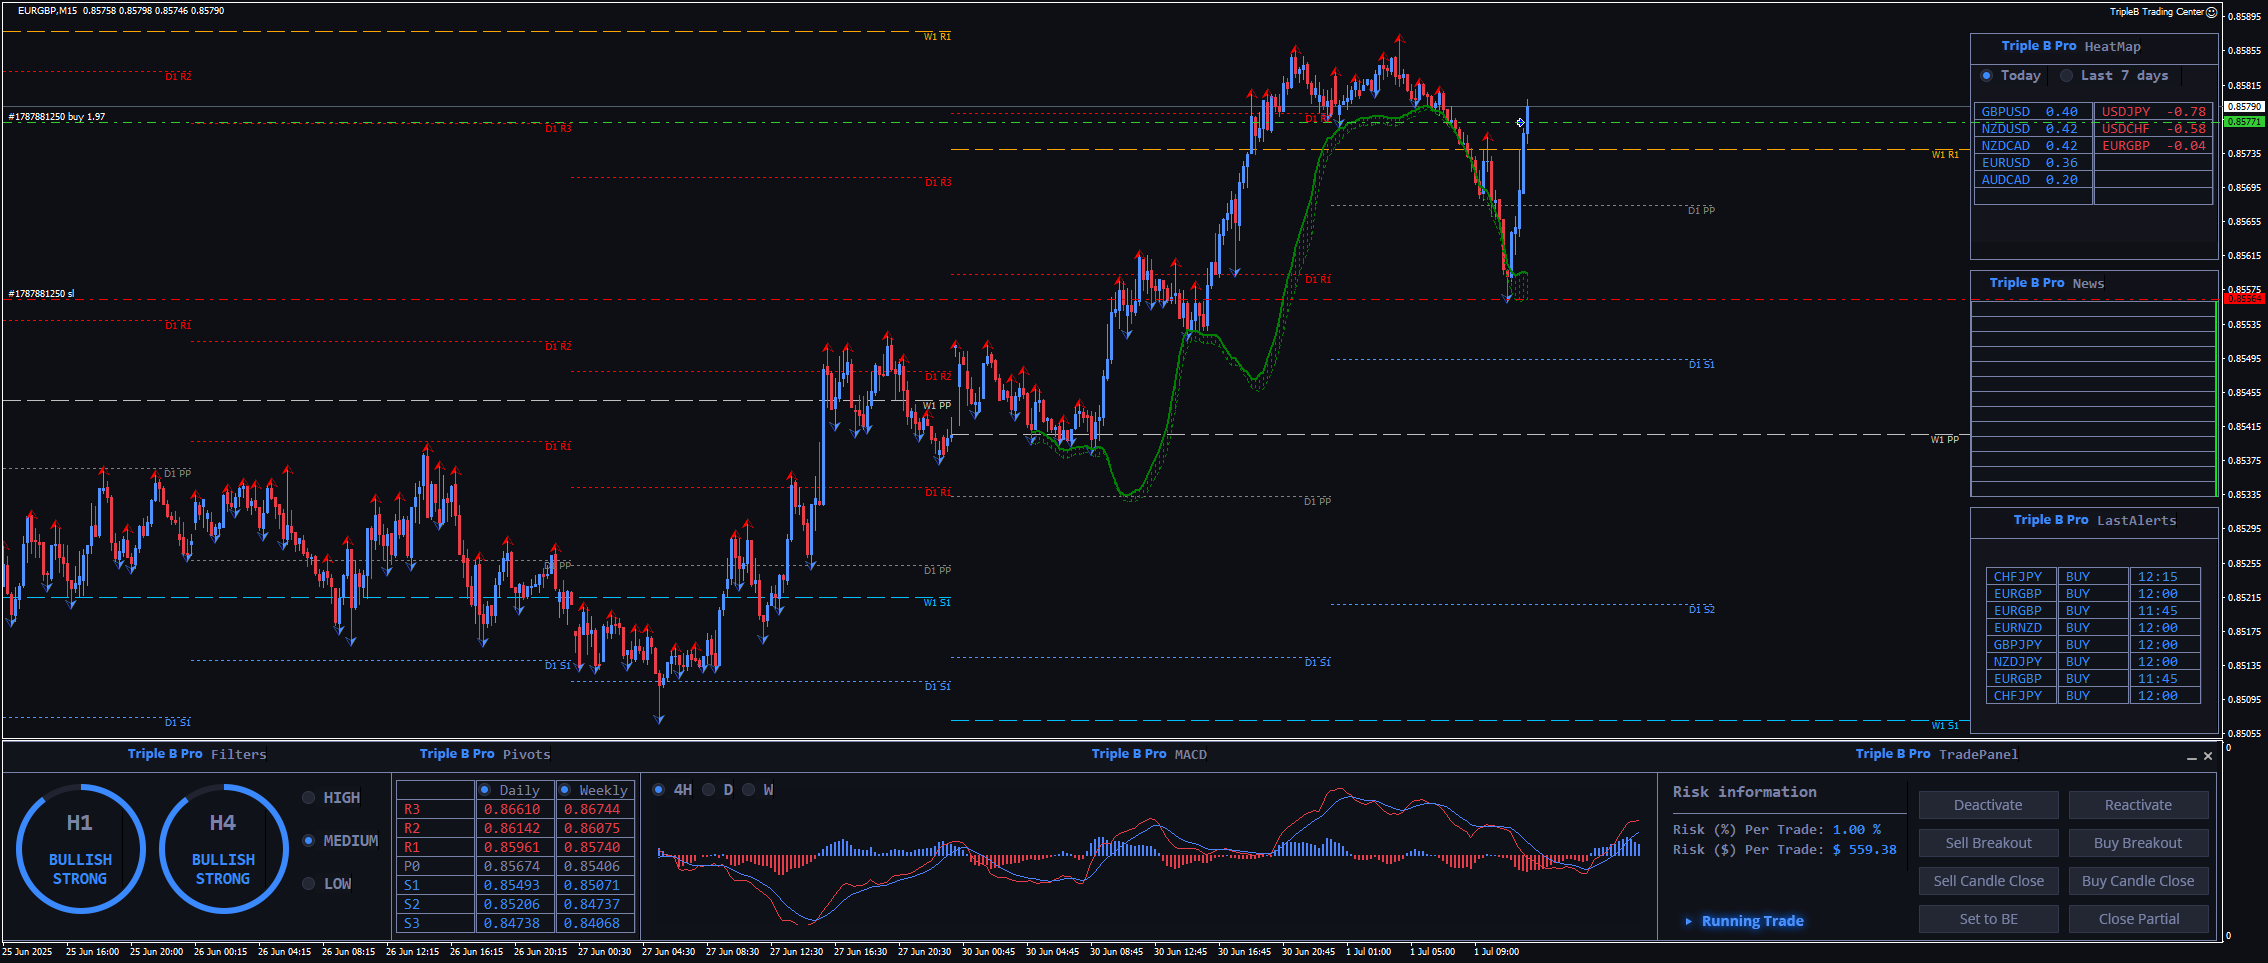
Task: Click the Close Partial button
Action: 2138,919
